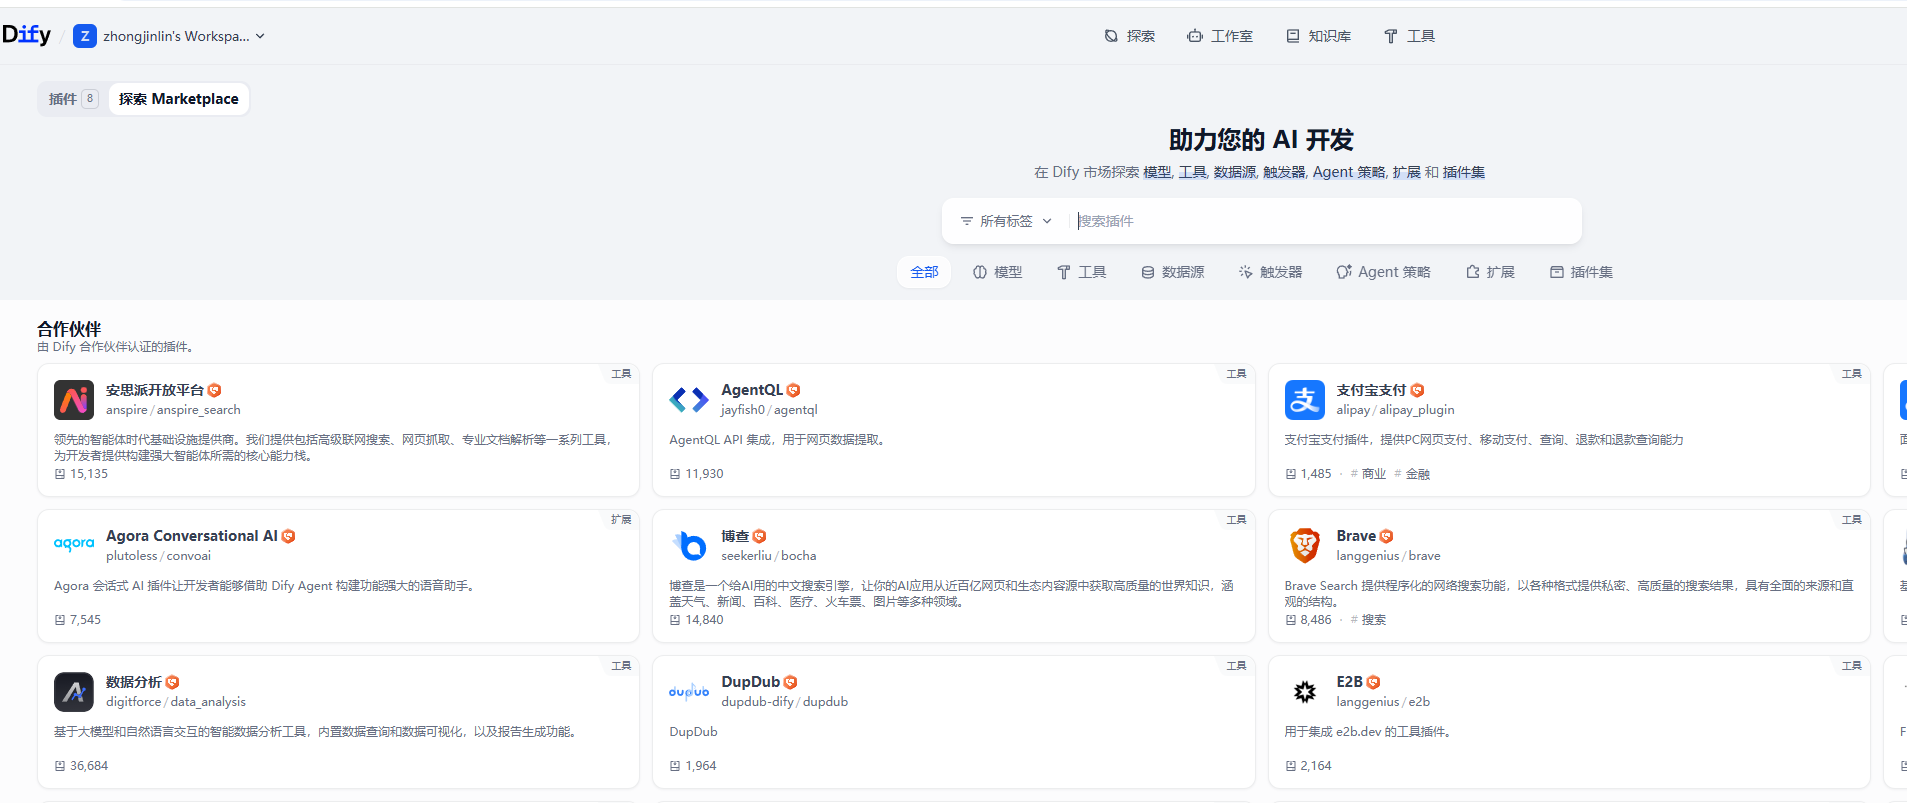Open the 所有标签 tag filter dropdown
Screen dimensions: 1907x803
point(1005,221)
